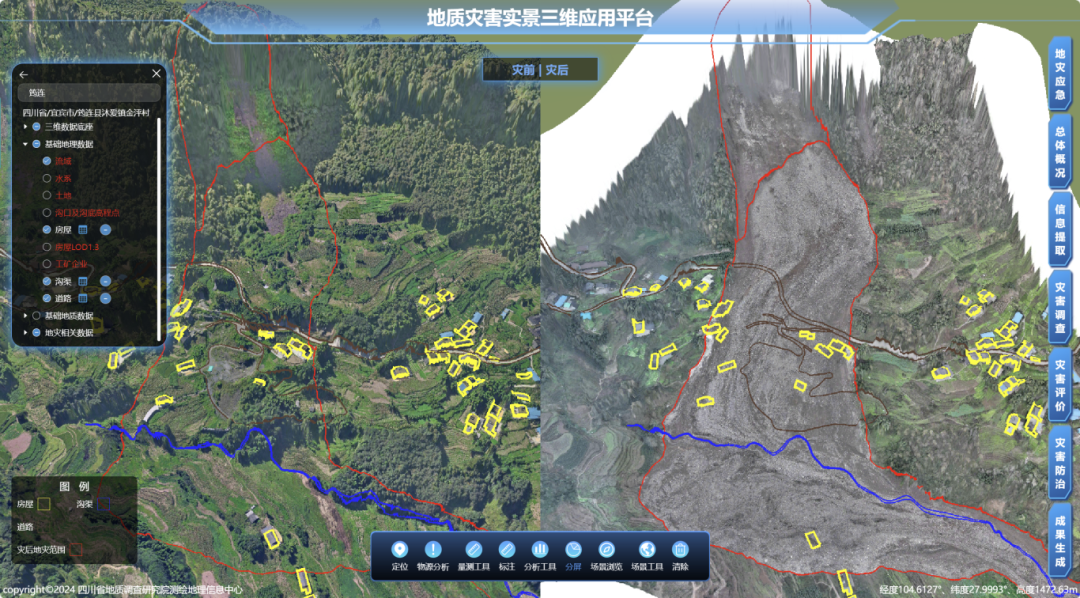Open the 成果生成 side tab
The width and height of the screenshot is (1080, 598).
coord(1060,542)
